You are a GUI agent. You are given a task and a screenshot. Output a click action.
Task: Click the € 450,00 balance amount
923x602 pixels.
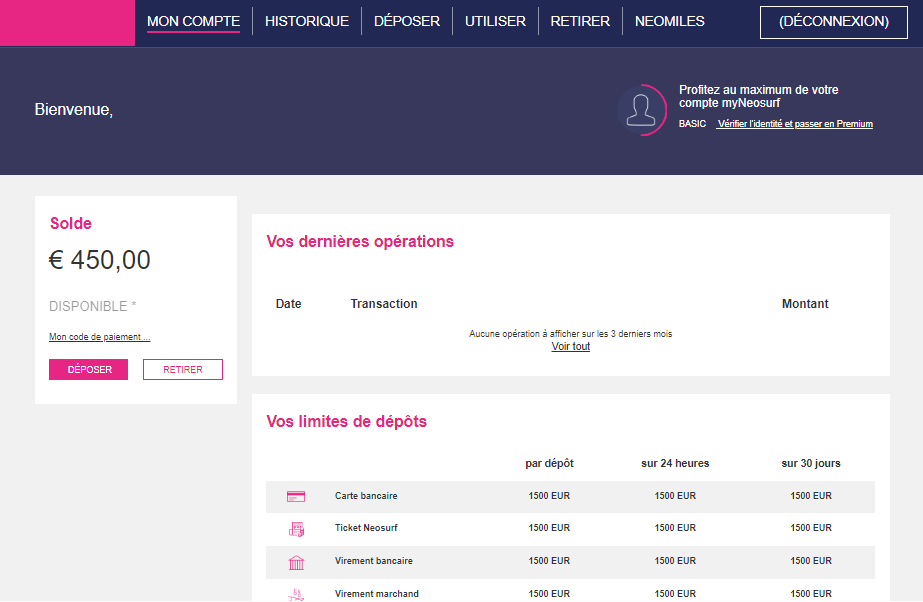tap(99, 260)
